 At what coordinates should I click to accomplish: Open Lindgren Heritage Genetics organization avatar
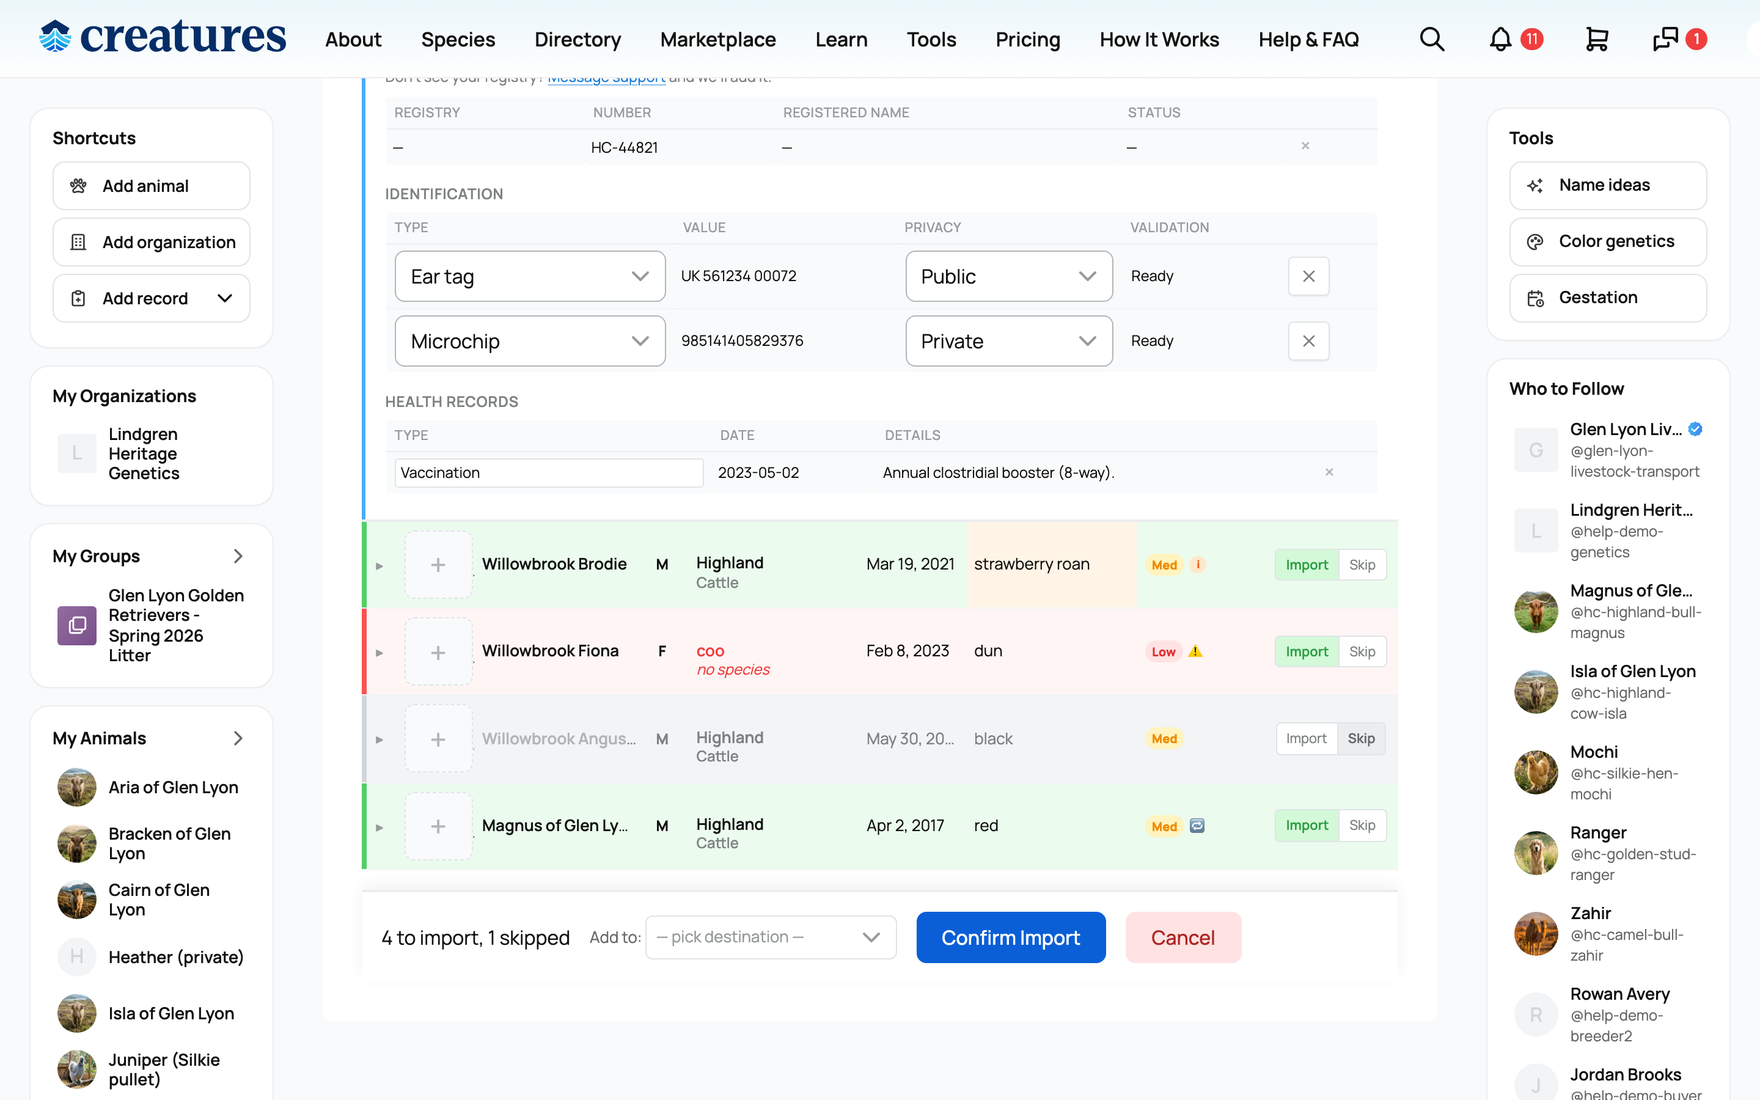coord(77,453)
